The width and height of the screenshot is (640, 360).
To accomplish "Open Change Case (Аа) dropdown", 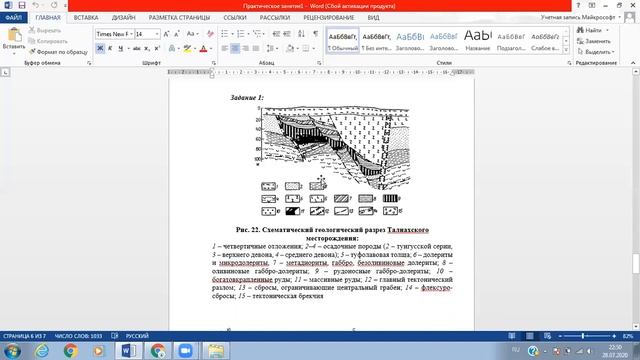I will [x=192, y=34].
